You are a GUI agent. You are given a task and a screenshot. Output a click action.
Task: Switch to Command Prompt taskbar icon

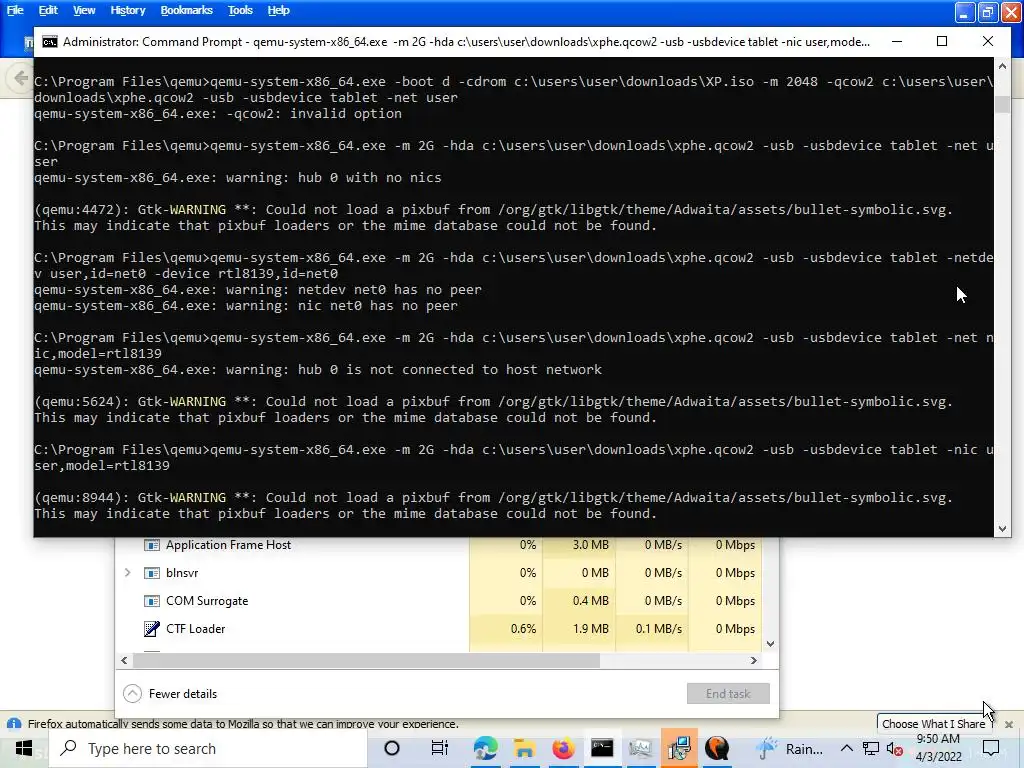point(602,748)
